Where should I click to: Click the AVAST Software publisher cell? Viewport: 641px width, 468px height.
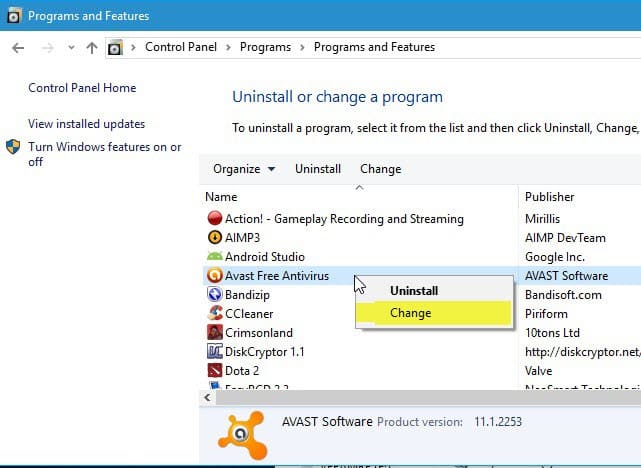tap(567, 276)
